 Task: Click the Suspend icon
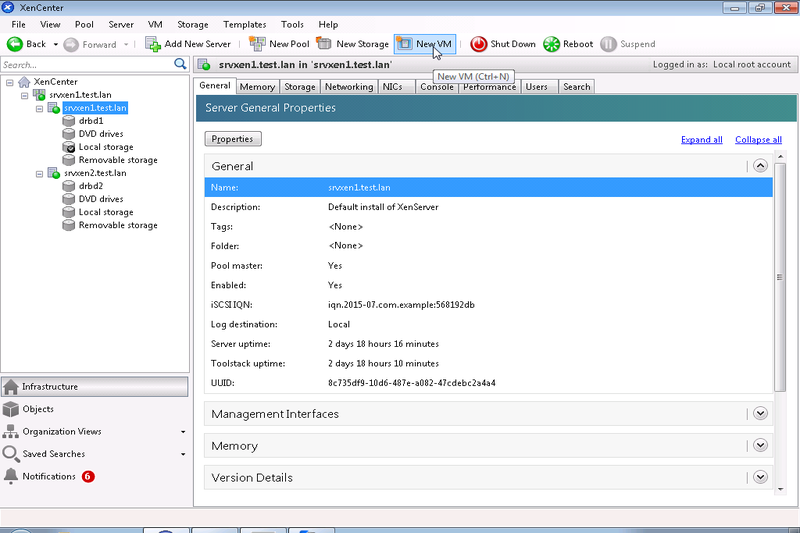click(608, 44)
